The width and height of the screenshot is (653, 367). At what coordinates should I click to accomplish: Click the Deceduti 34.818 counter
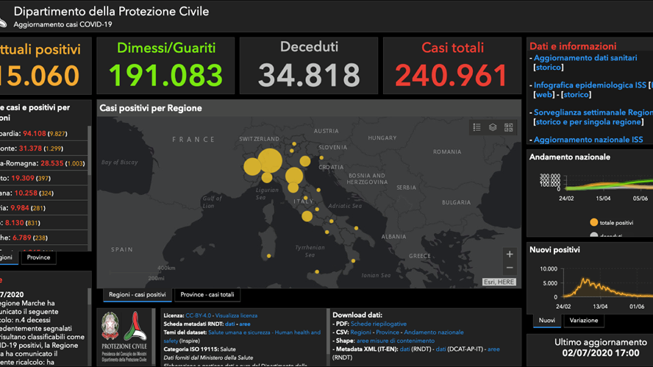[x=309, y=66]
